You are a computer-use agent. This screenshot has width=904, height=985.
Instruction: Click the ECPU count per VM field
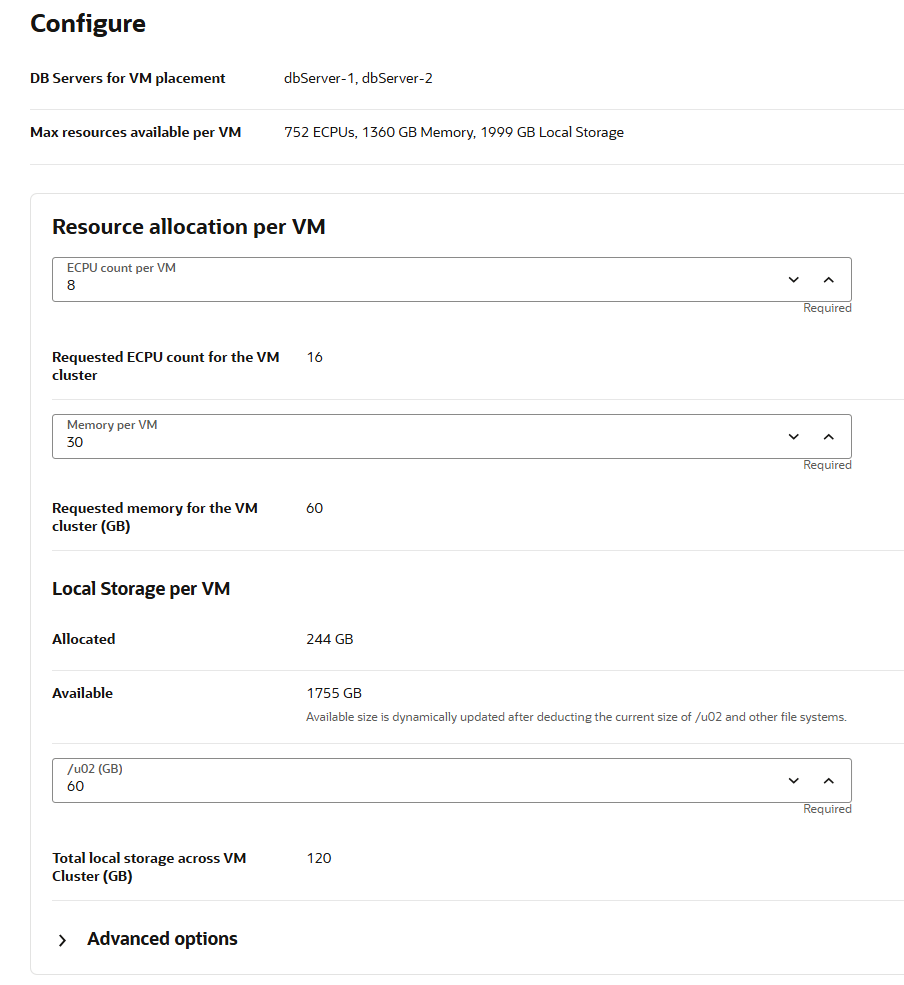pos(400,285)
